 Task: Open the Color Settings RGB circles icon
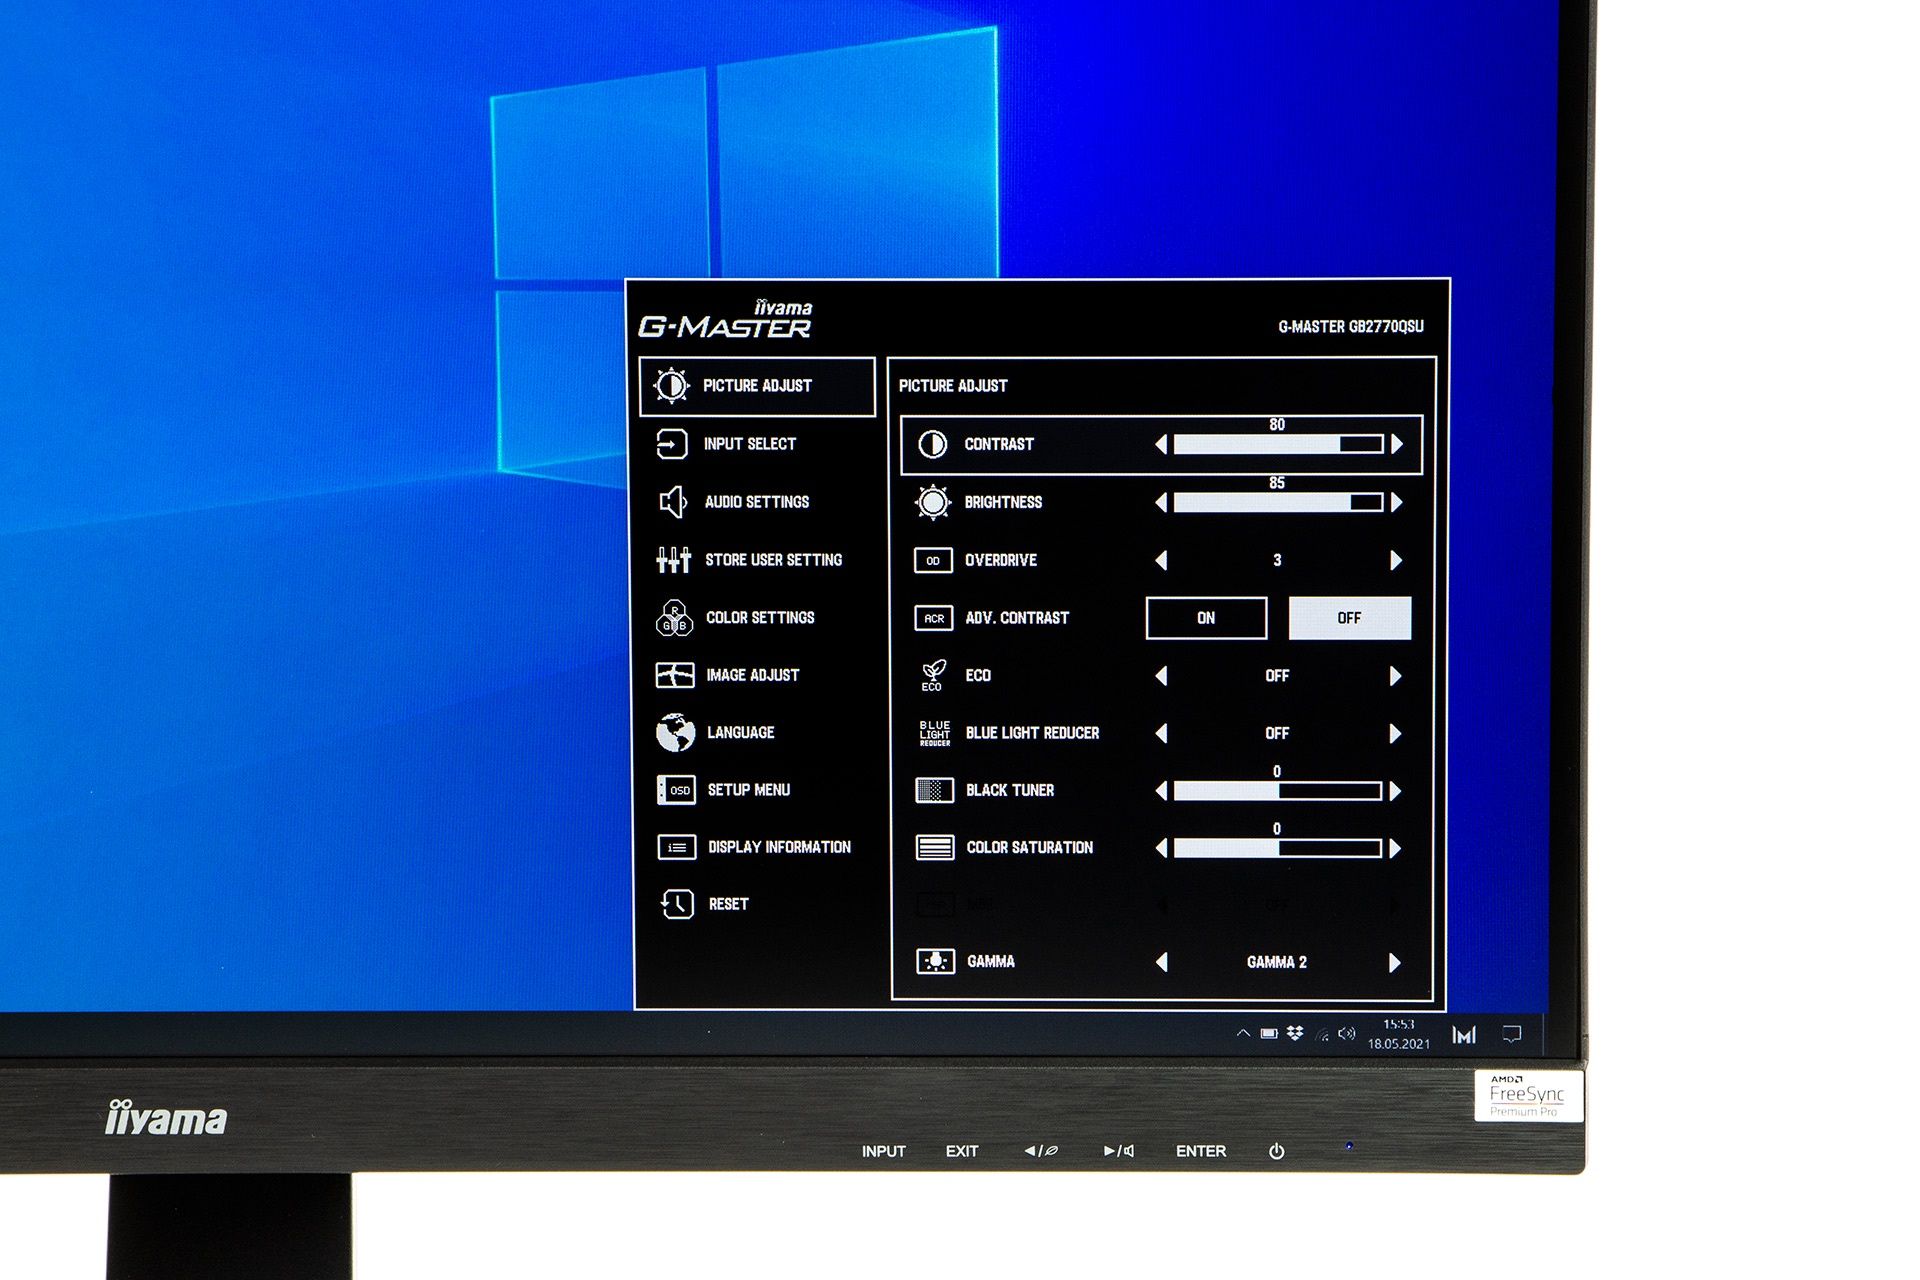coord(674,618)
